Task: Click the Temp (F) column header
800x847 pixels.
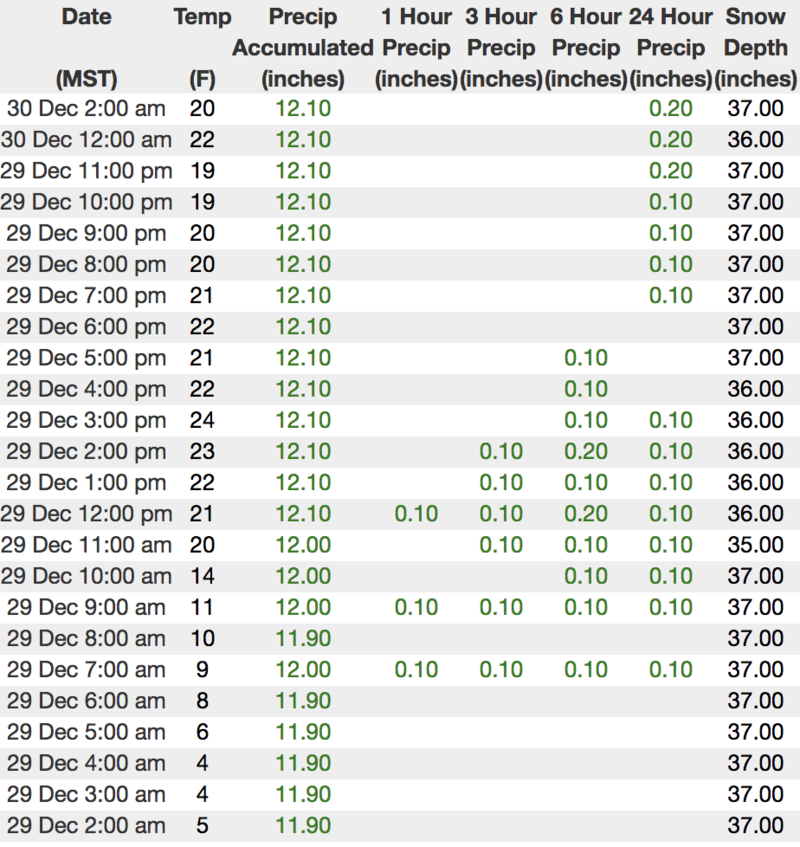Action: 202,47
